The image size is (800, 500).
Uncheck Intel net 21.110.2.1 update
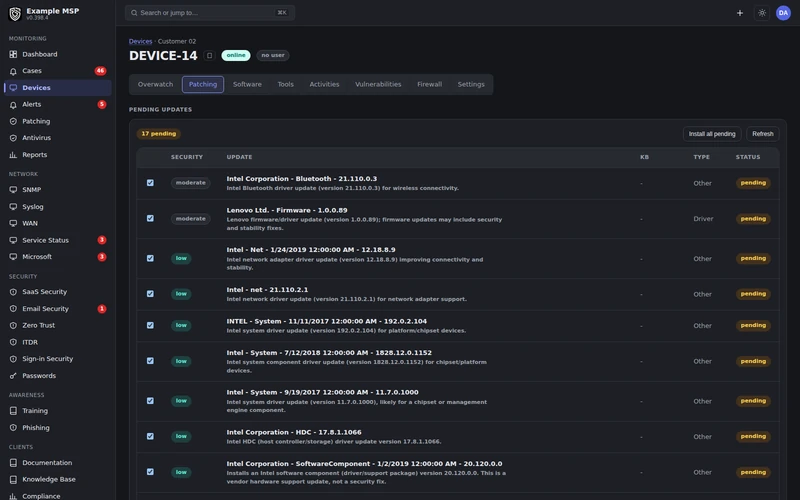point(150,294)
